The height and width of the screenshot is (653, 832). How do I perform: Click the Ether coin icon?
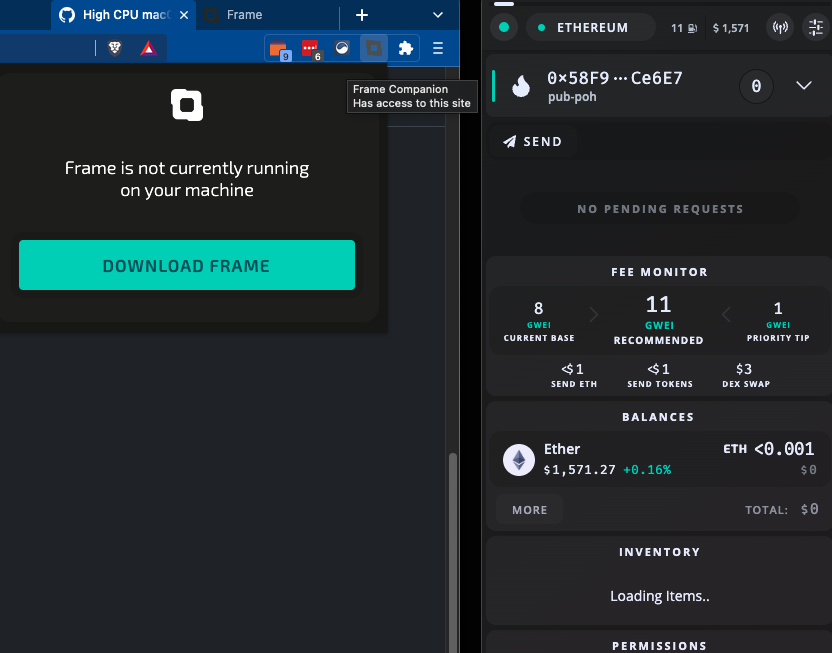(518, 459)
